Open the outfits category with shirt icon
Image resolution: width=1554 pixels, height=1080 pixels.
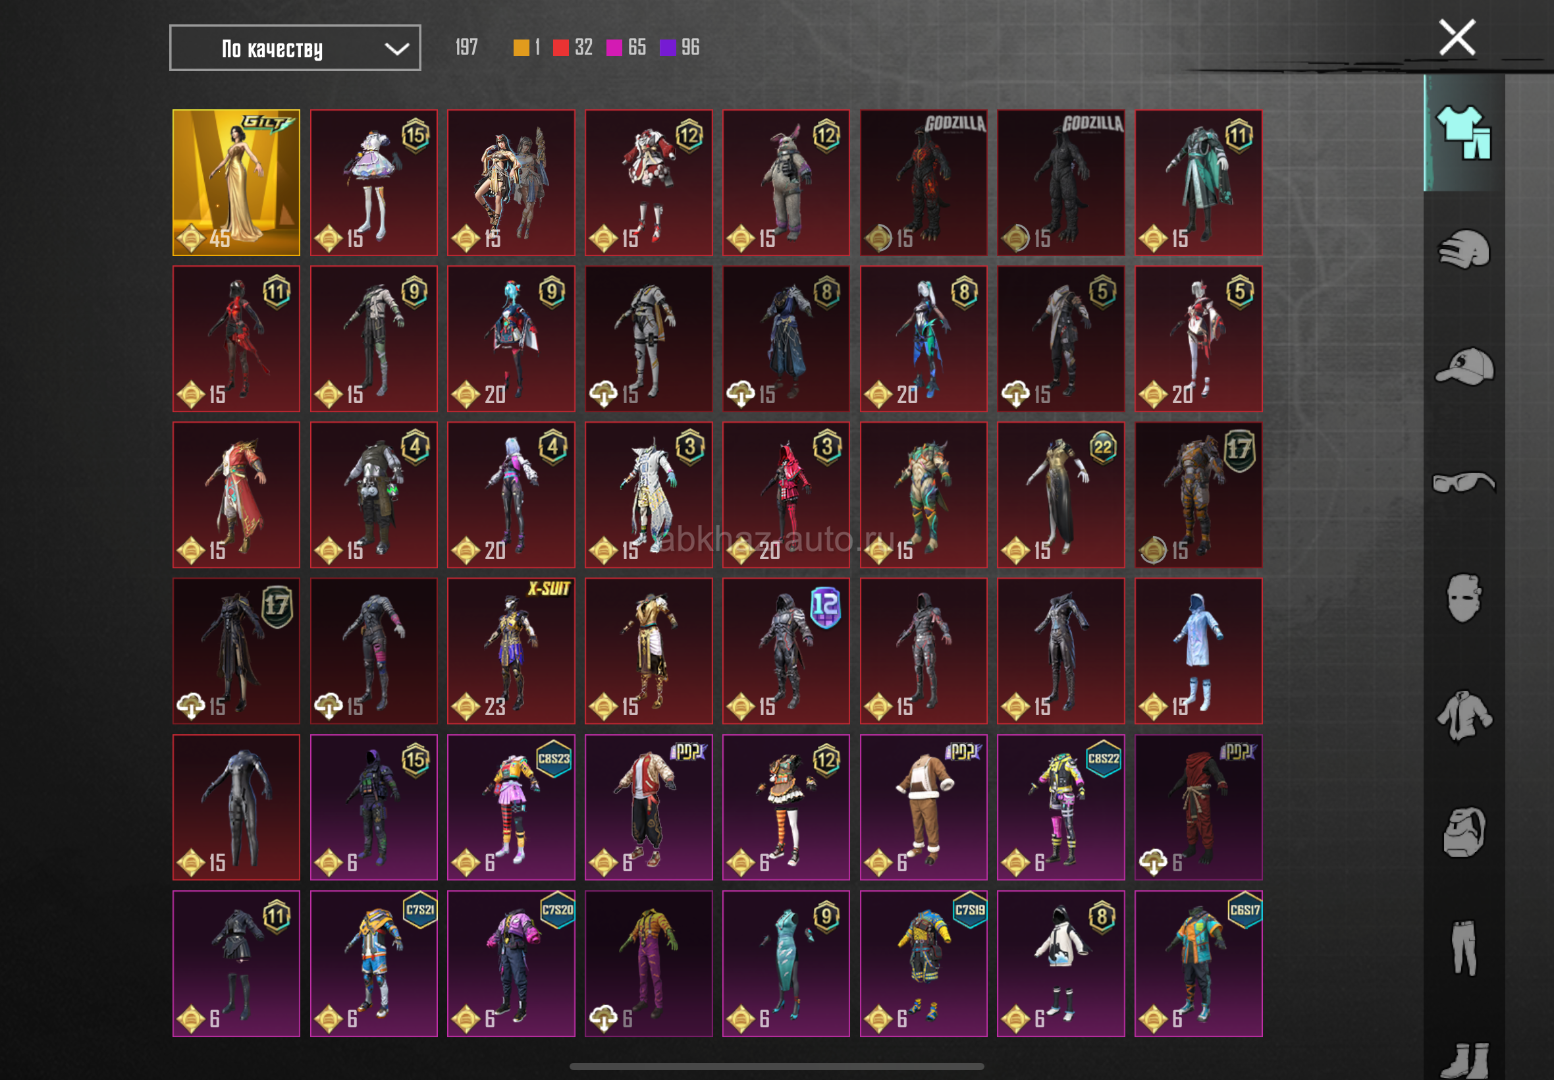point(1463,133)
